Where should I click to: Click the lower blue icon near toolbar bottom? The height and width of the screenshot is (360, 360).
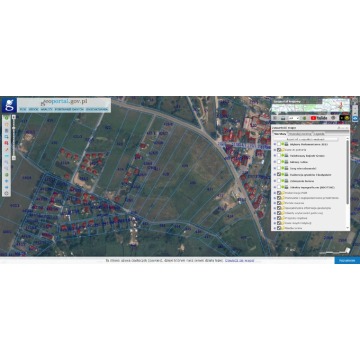[7, 187]
